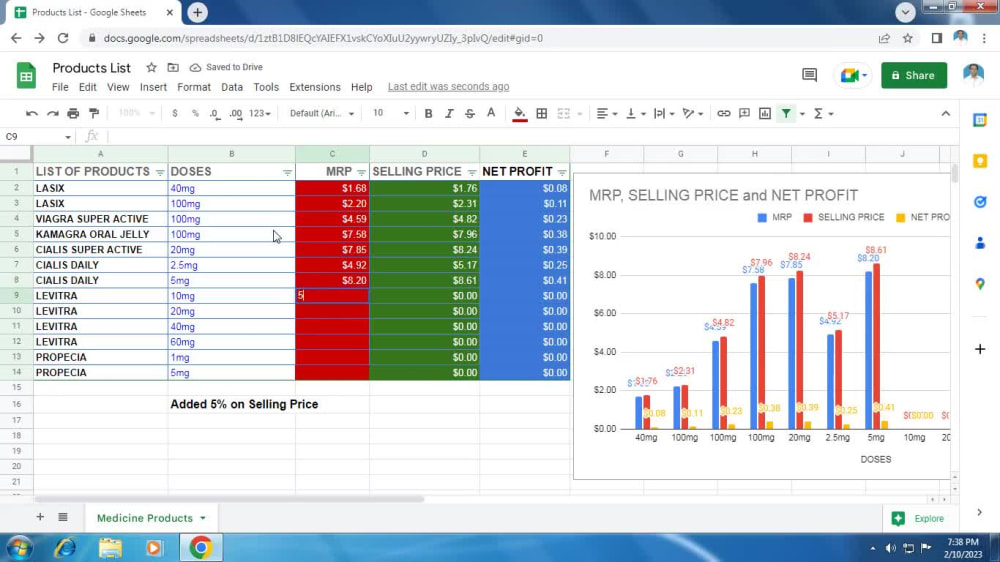This screenshot has height=562, width=1000.
Task: Open the comment history icon
Action: (809, 75)
